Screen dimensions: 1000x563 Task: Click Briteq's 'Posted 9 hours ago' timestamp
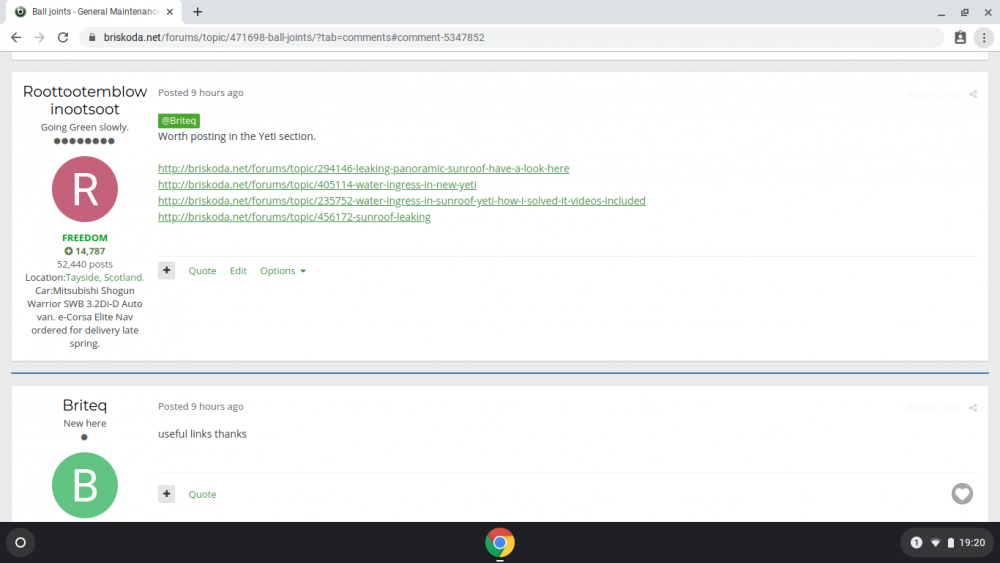pos(201,406)
